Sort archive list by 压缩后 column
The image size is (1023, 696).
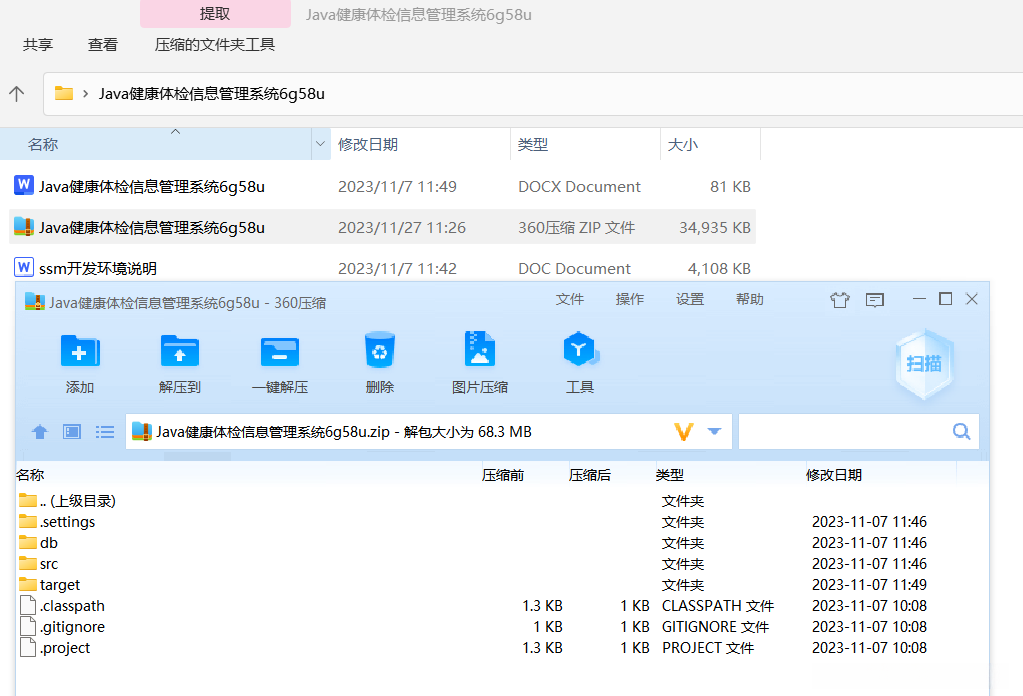(589, 475)
